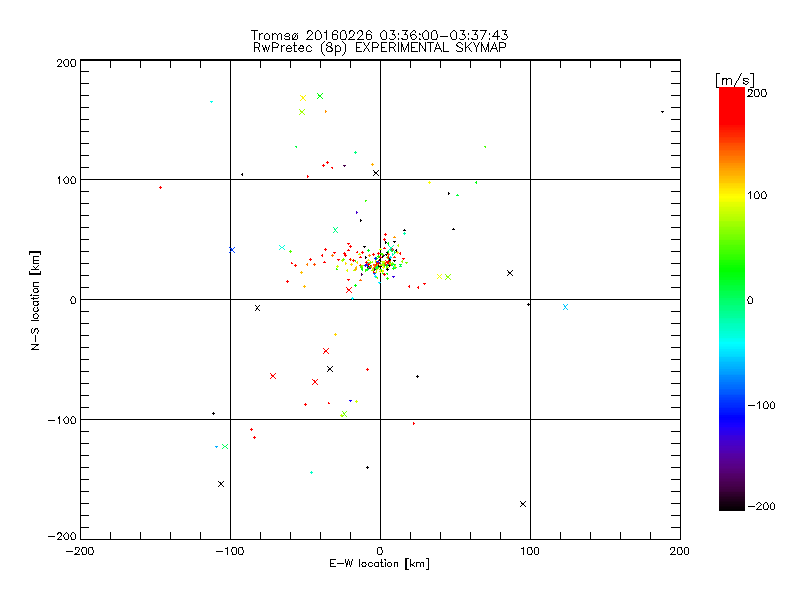Click the lone black dot near top right corner
800x600 pixels.
(x=662, y=112)
